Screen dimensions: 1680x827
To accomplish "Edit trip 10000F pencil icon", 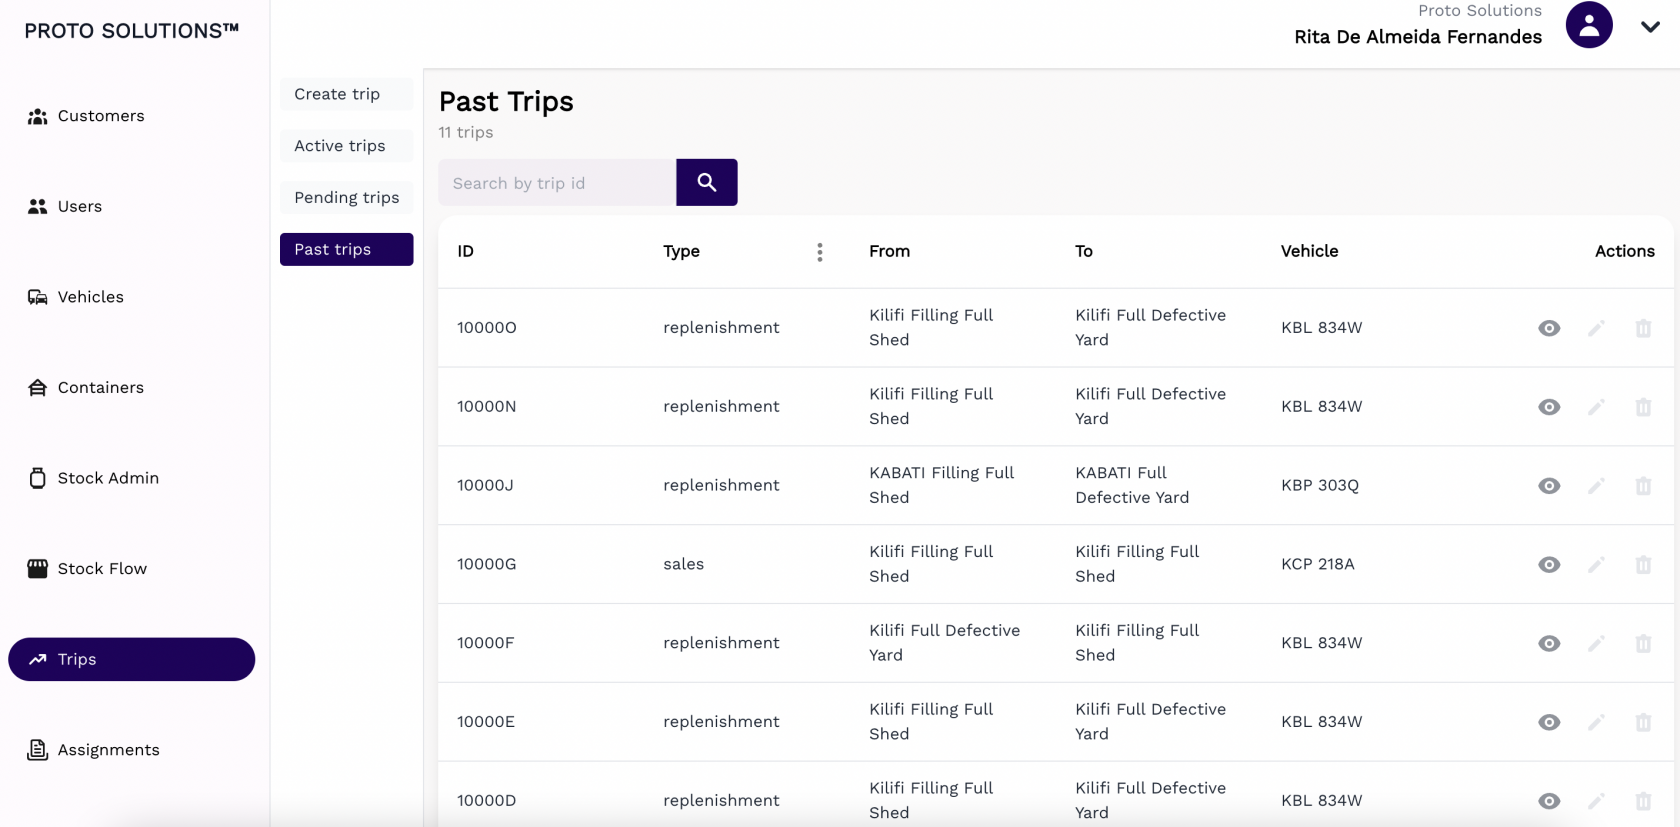I will (1596, 644).
